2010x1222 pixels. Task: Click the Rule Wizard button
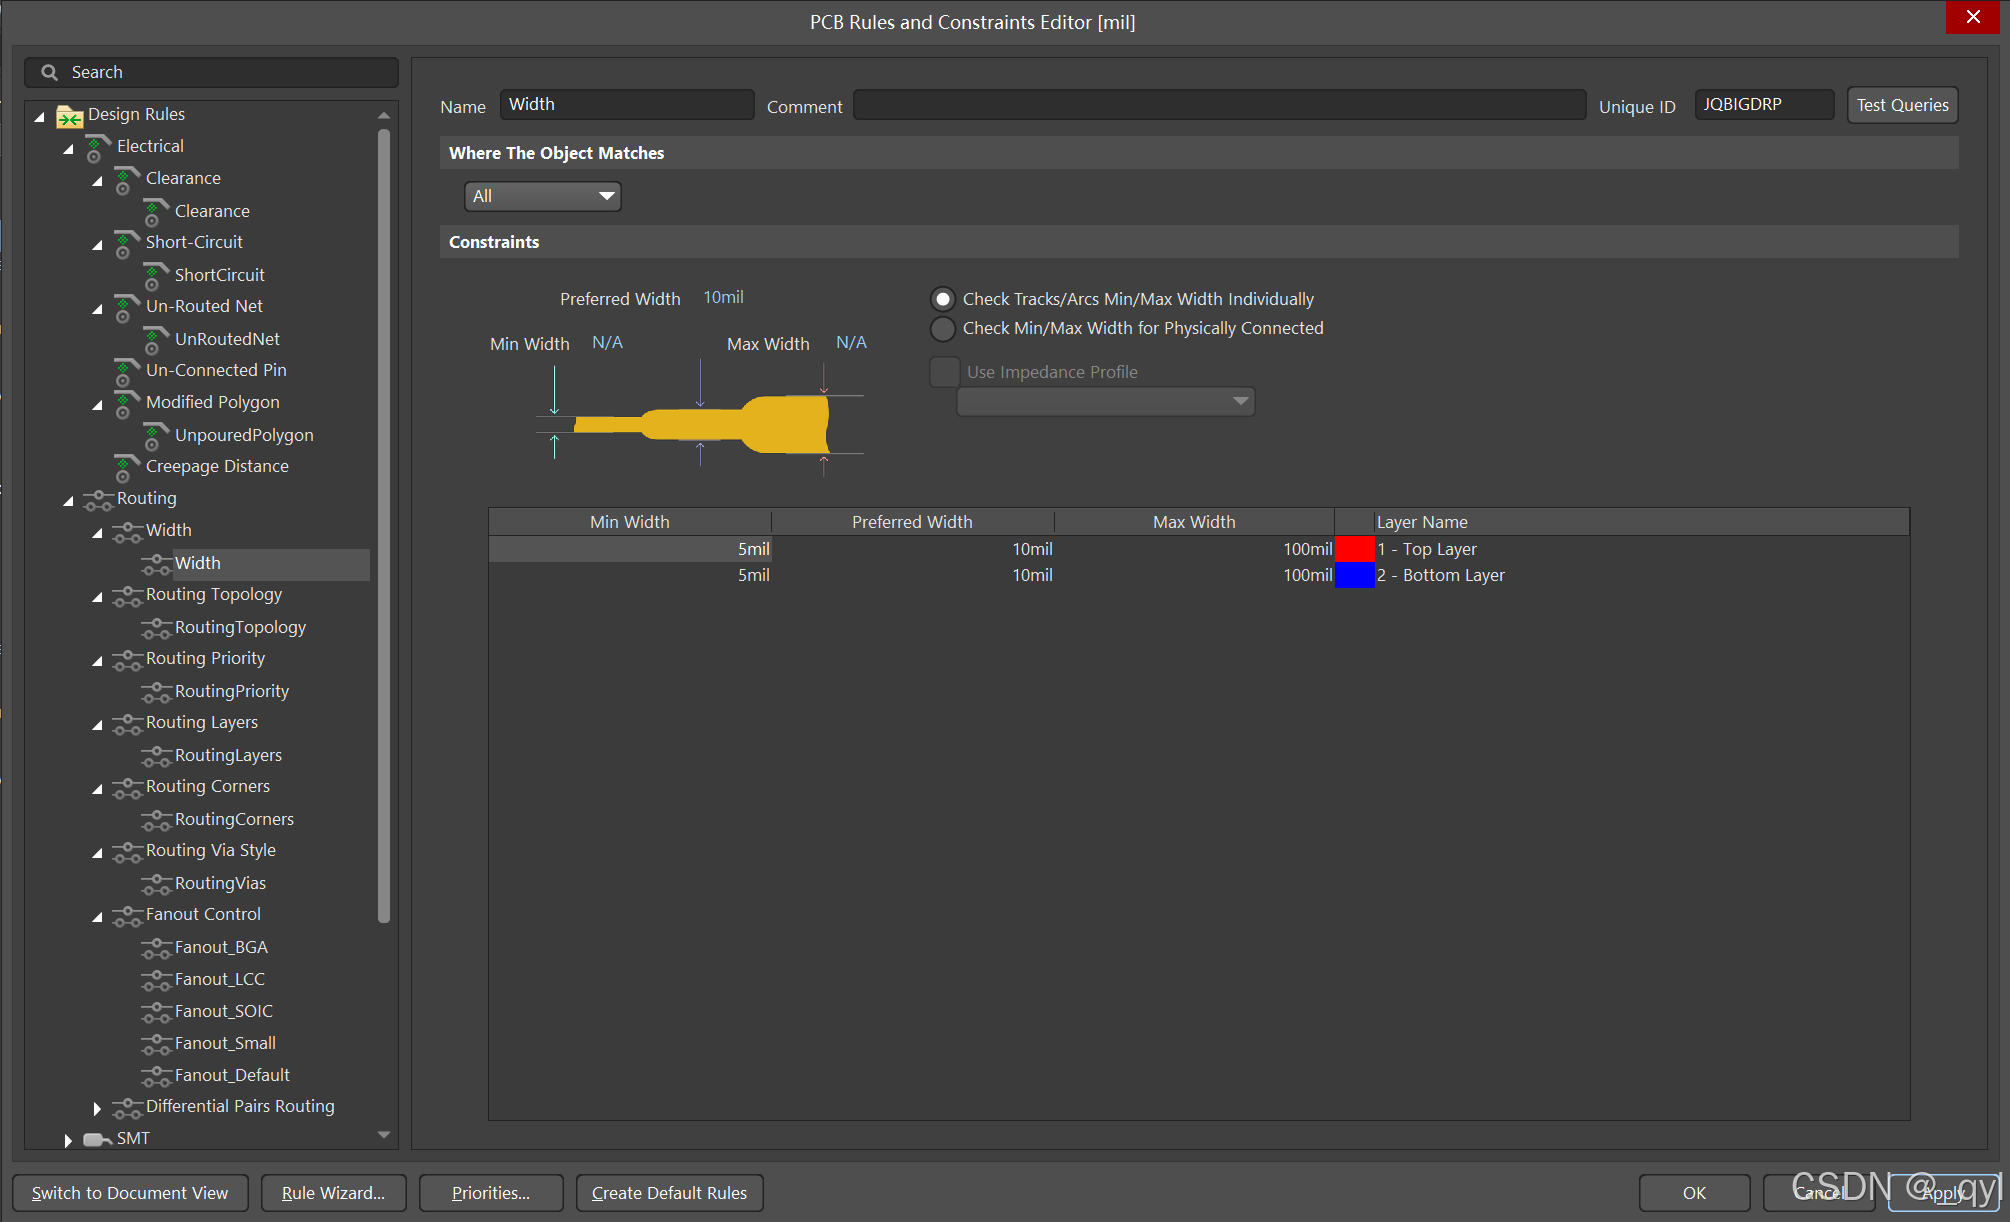tap(333, 1193)
